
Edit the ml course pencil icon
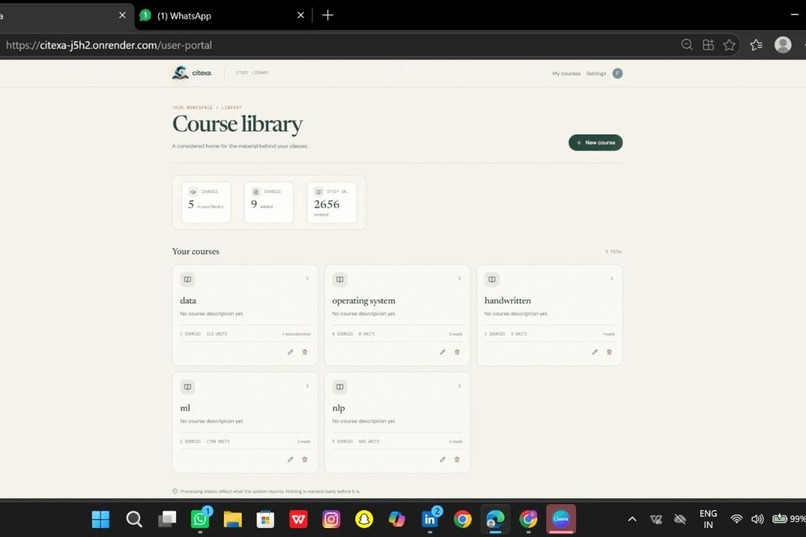coord(290,459)
